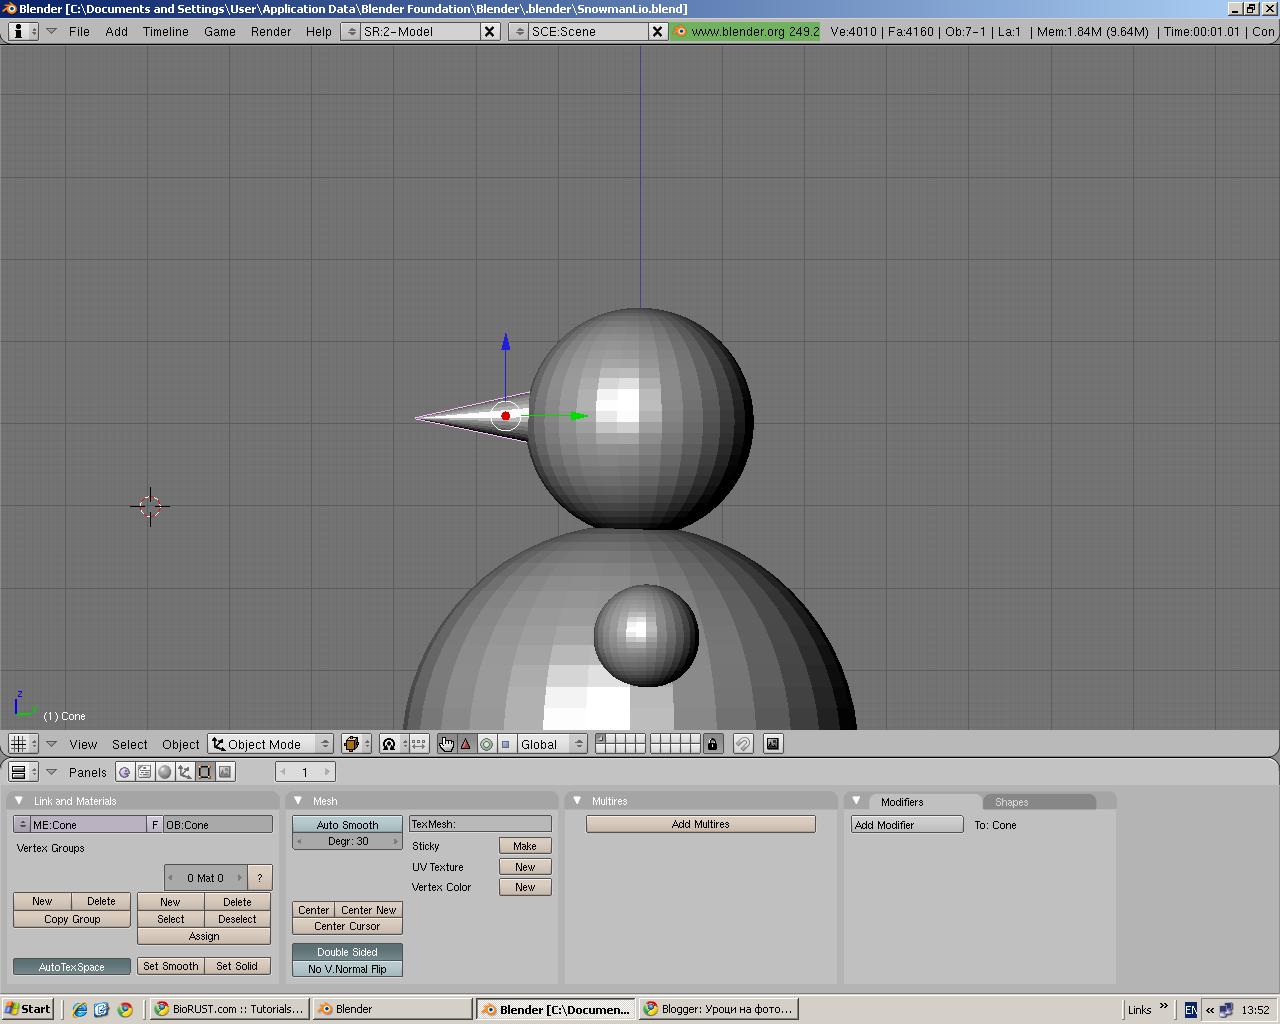Toggle the render preview icon in viewport header

(x=771, y=744)
